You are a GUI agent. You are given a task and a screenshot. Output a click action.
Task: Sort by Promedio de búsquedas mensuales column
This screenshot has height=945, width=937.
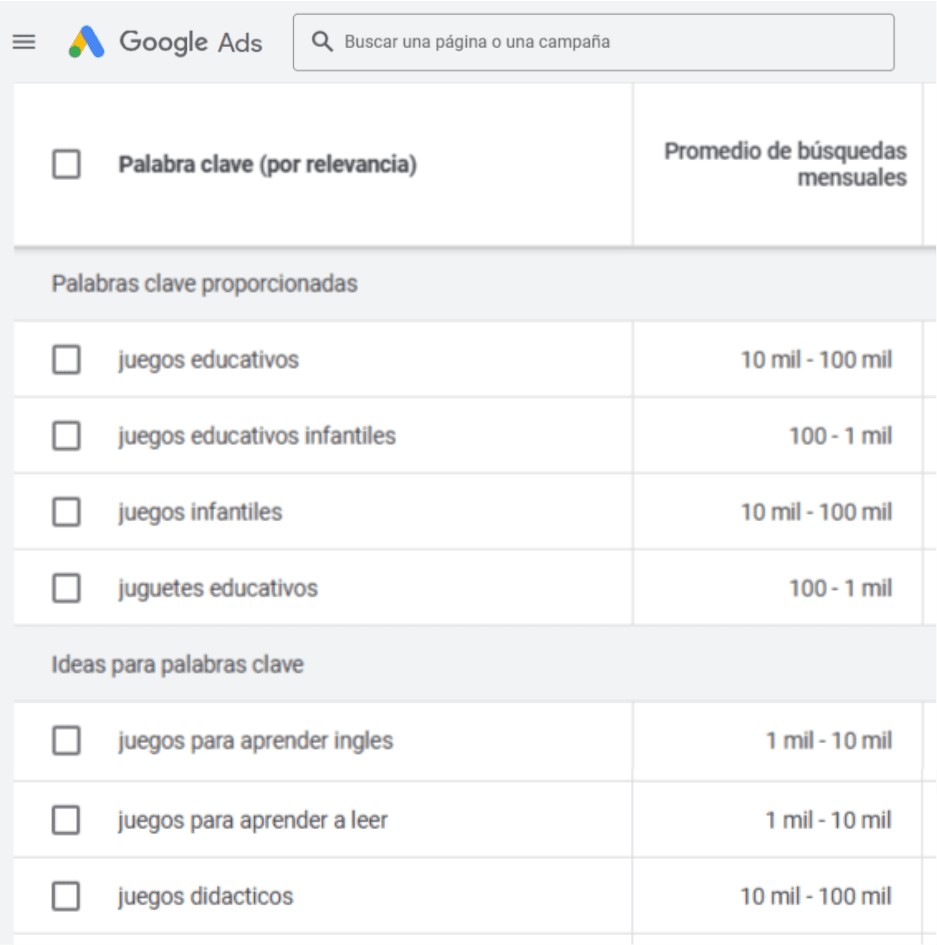click(785, 165)
